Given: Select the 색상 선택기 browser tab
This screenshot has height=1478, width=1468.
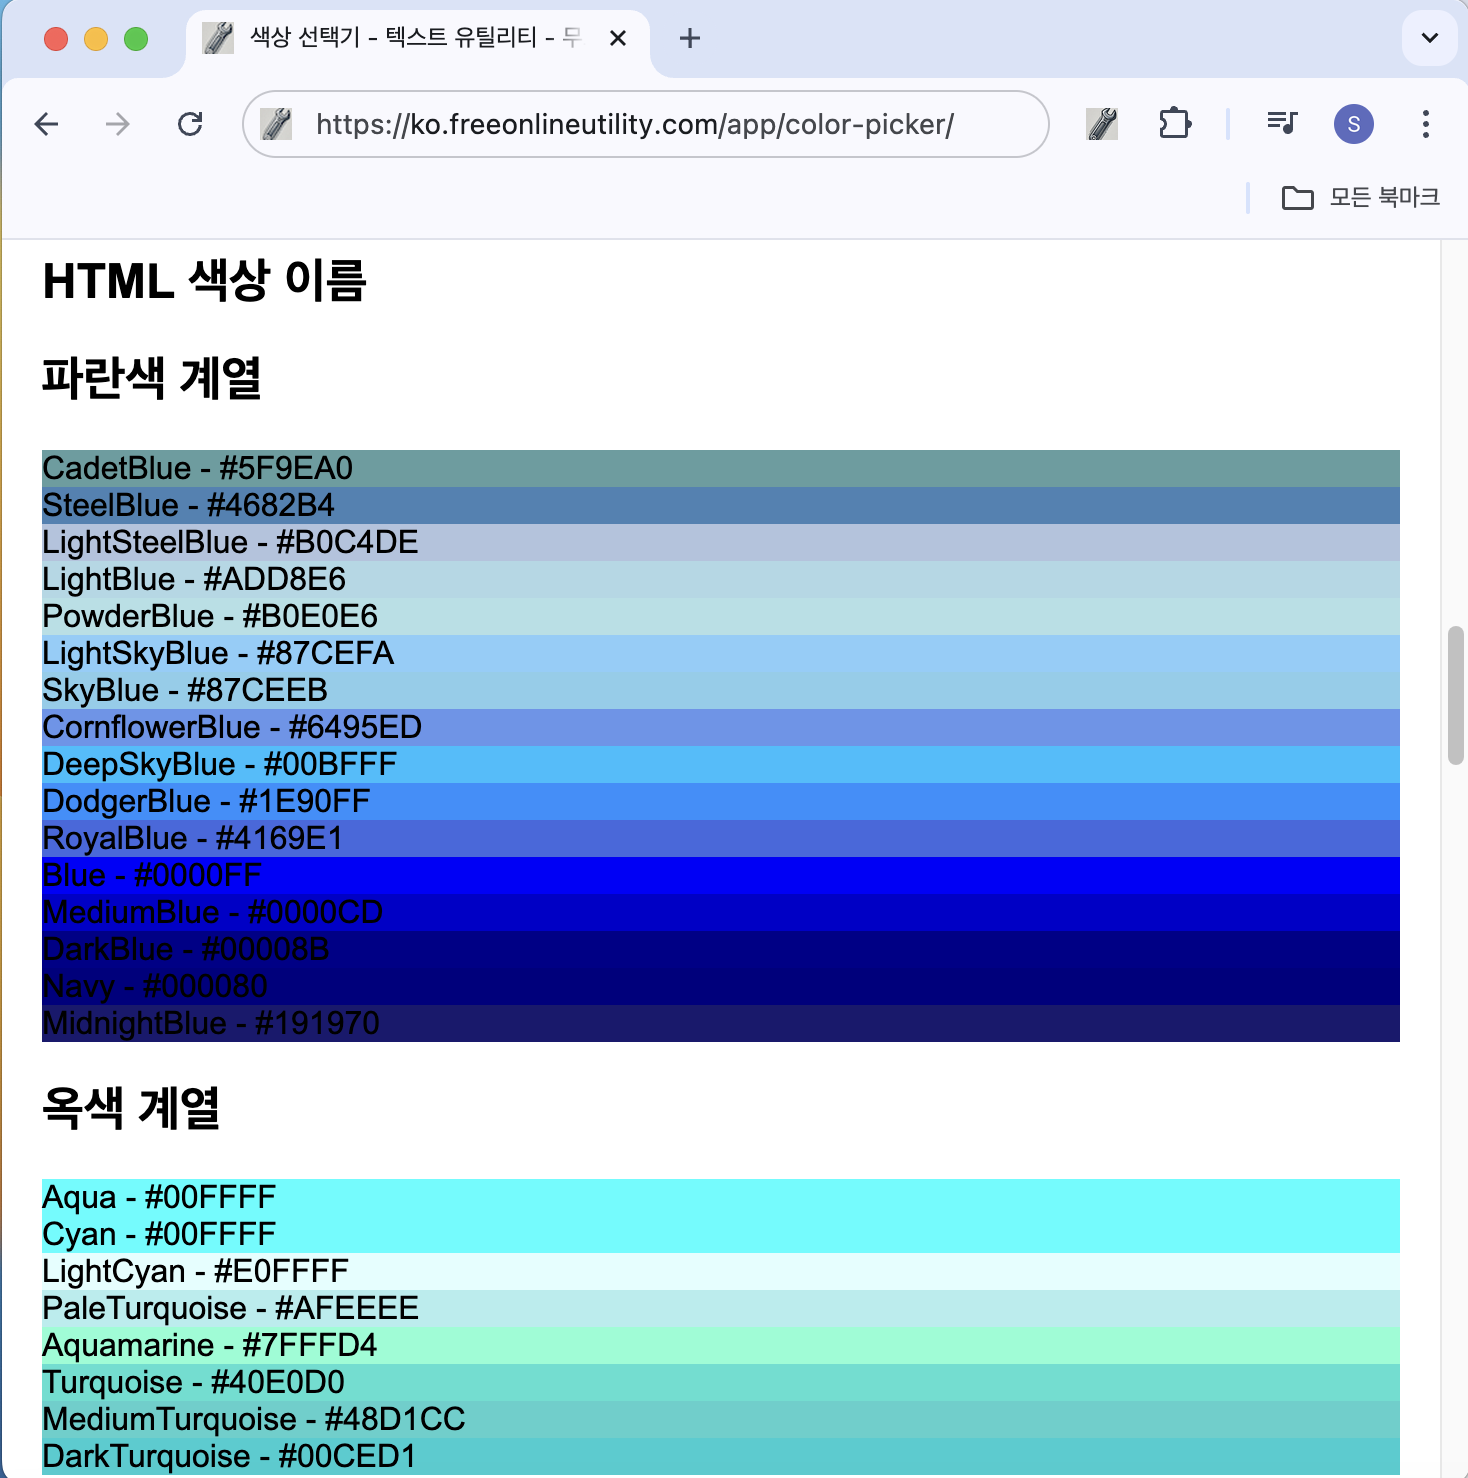Looking at the screenshot, I should click(x=418, y=40).
